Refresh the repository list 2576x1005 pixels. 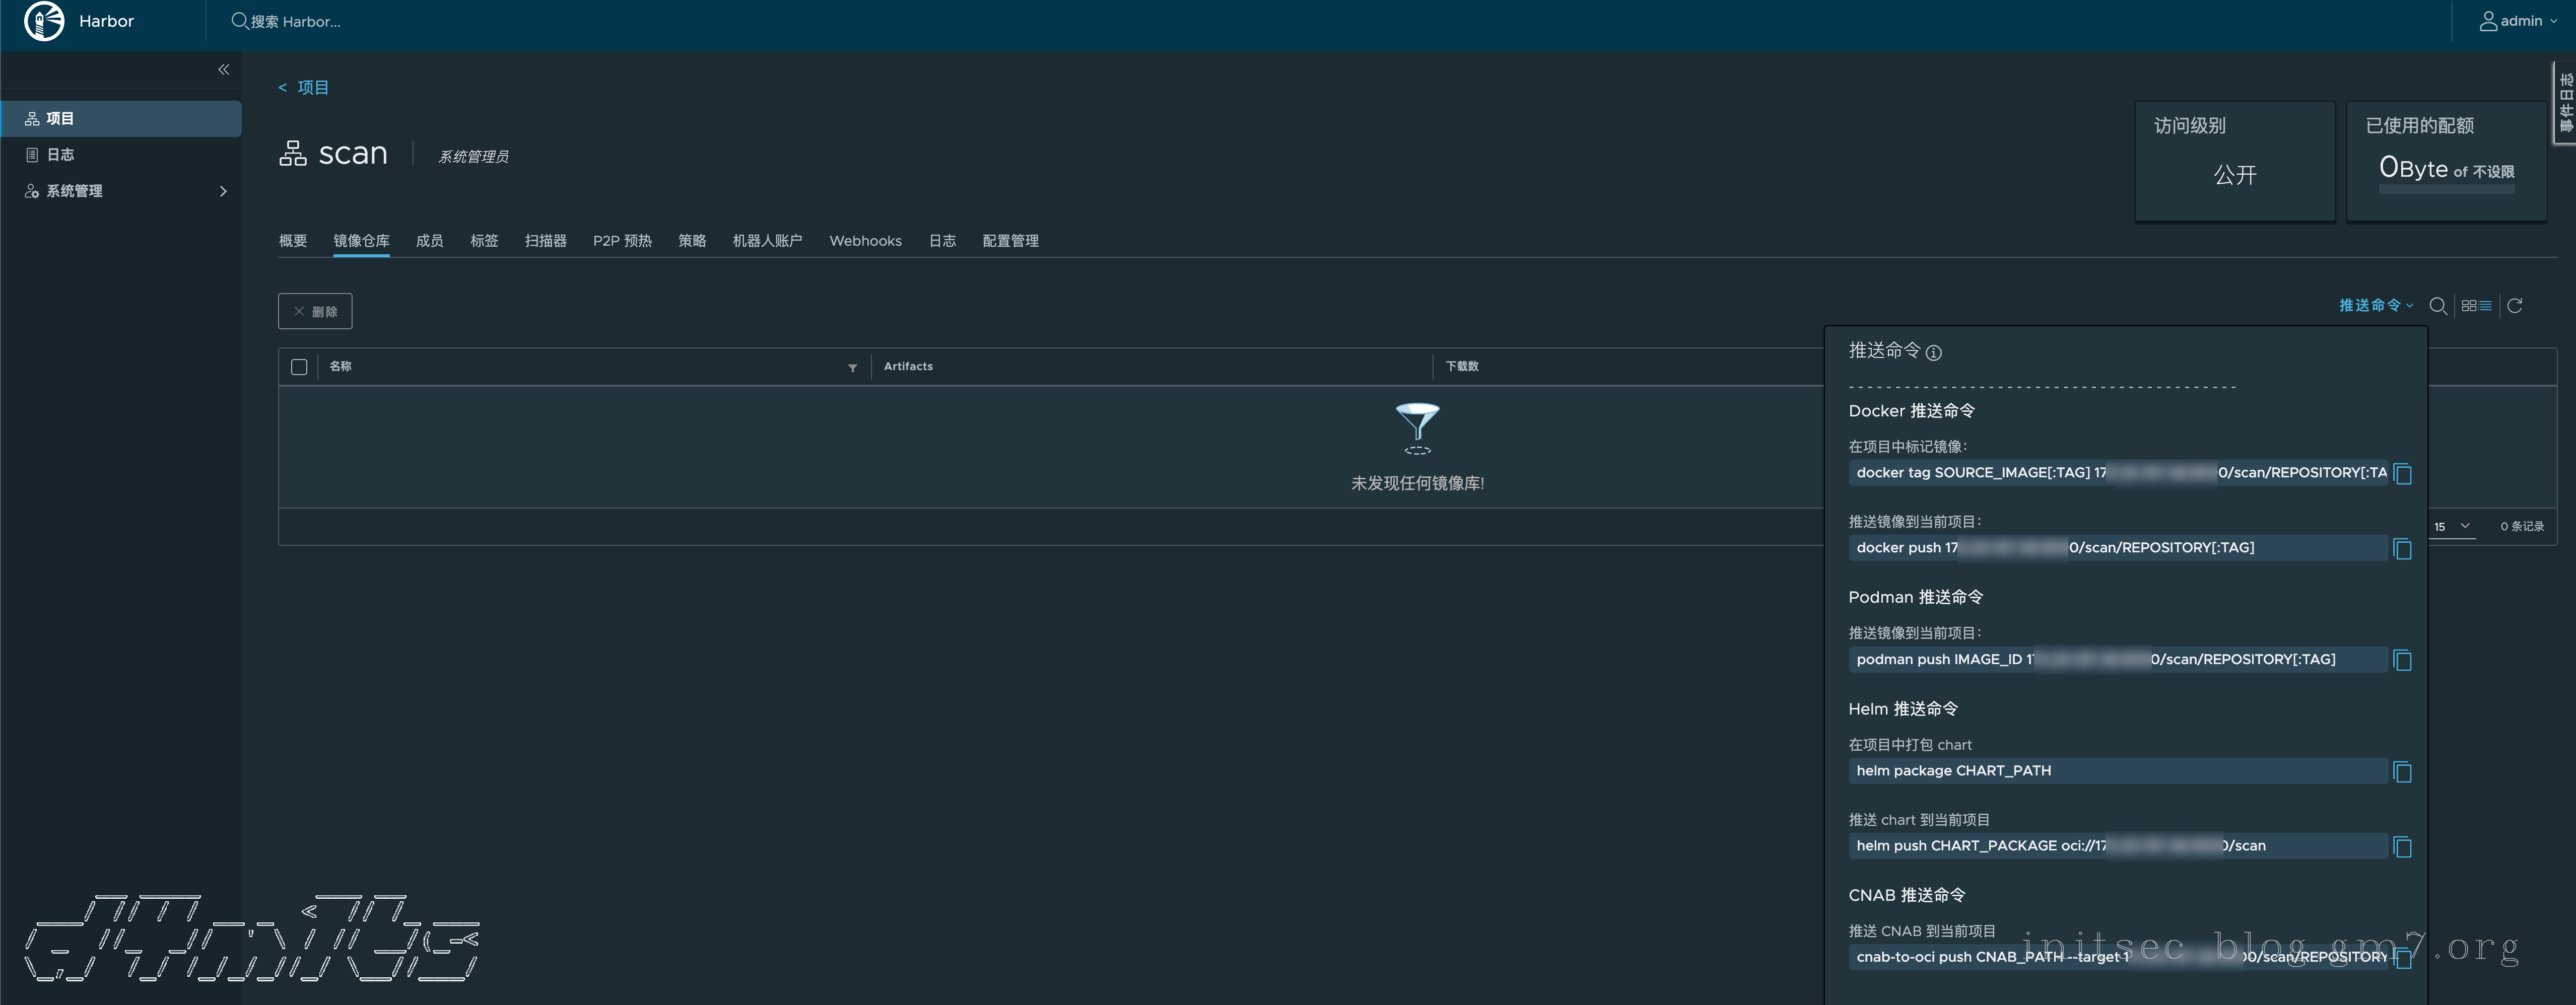tap(2515, 306)
